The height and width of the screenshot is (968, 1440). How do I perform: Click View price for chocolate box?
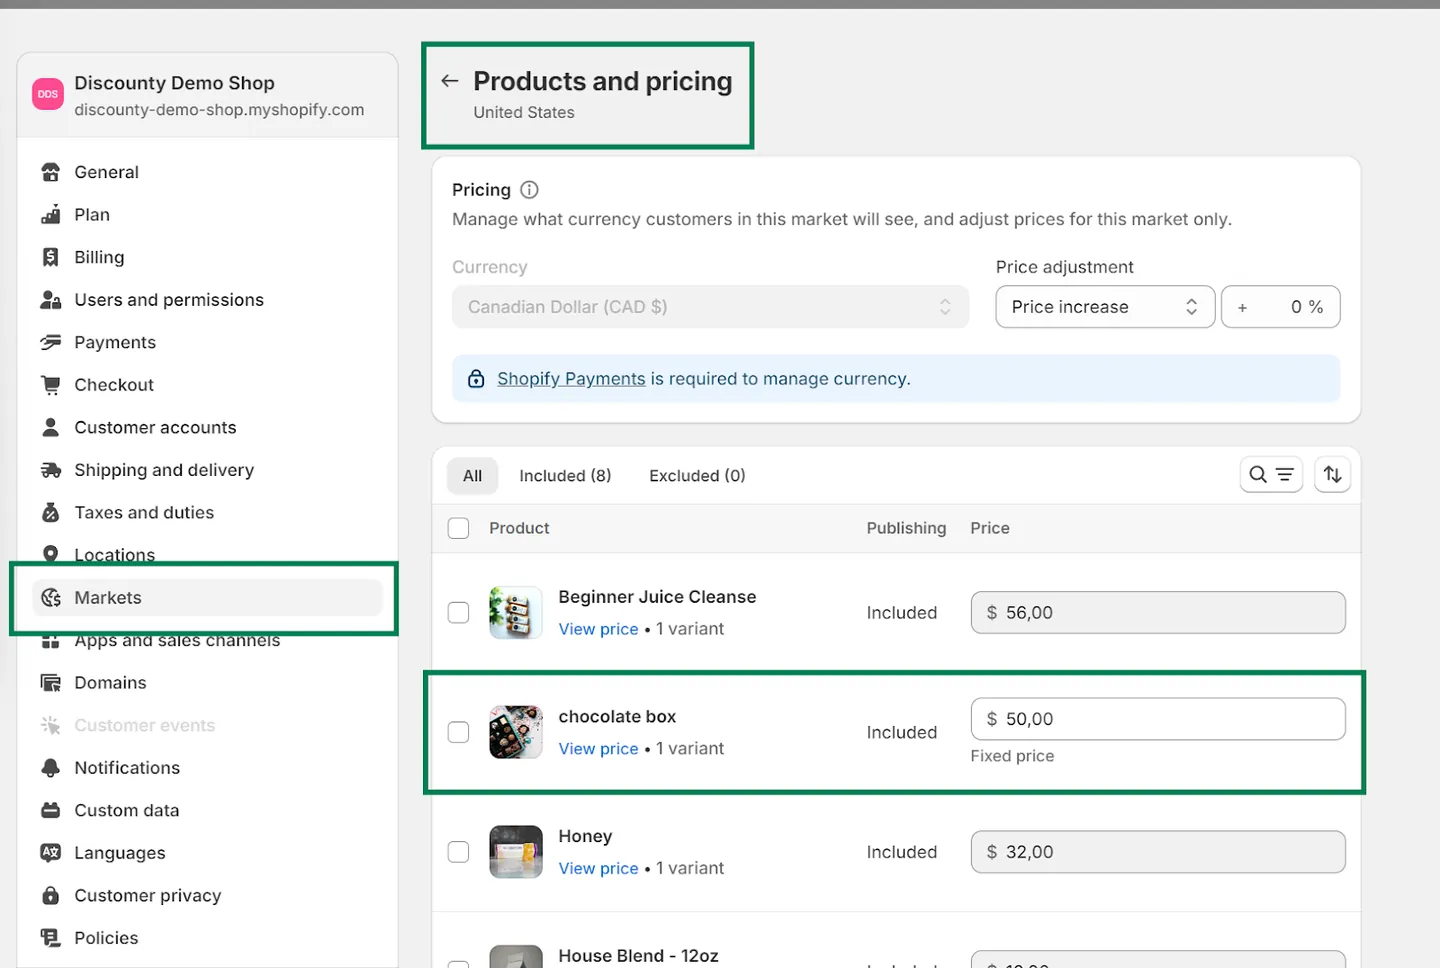click(x=598, y=749)
